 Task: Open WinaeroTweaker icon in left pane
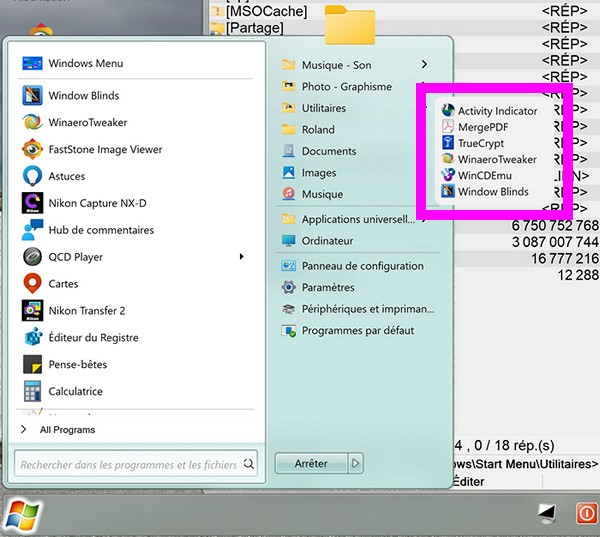tap(32, 122)
